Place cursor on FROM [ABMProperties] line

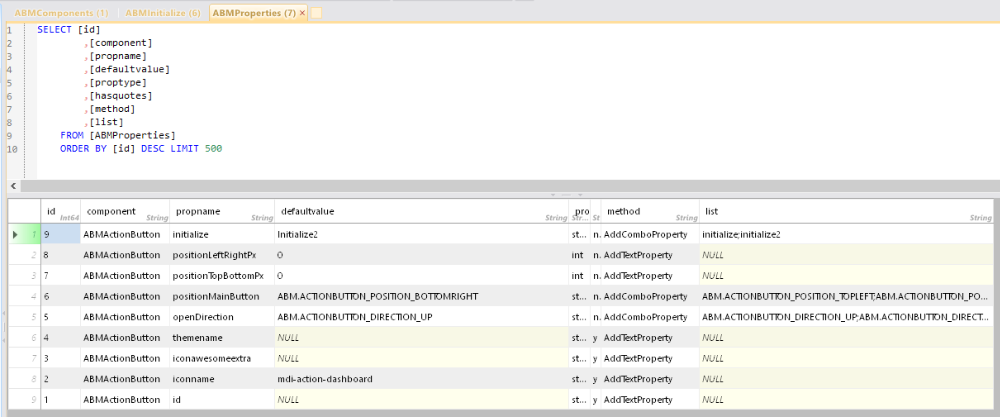(x=117, y=135)
